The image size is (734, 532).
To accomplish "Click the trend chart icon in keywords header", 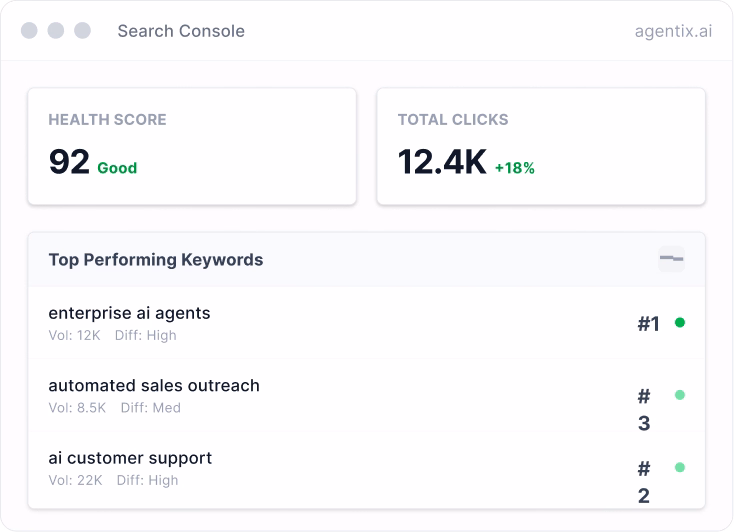I will 672,259.
